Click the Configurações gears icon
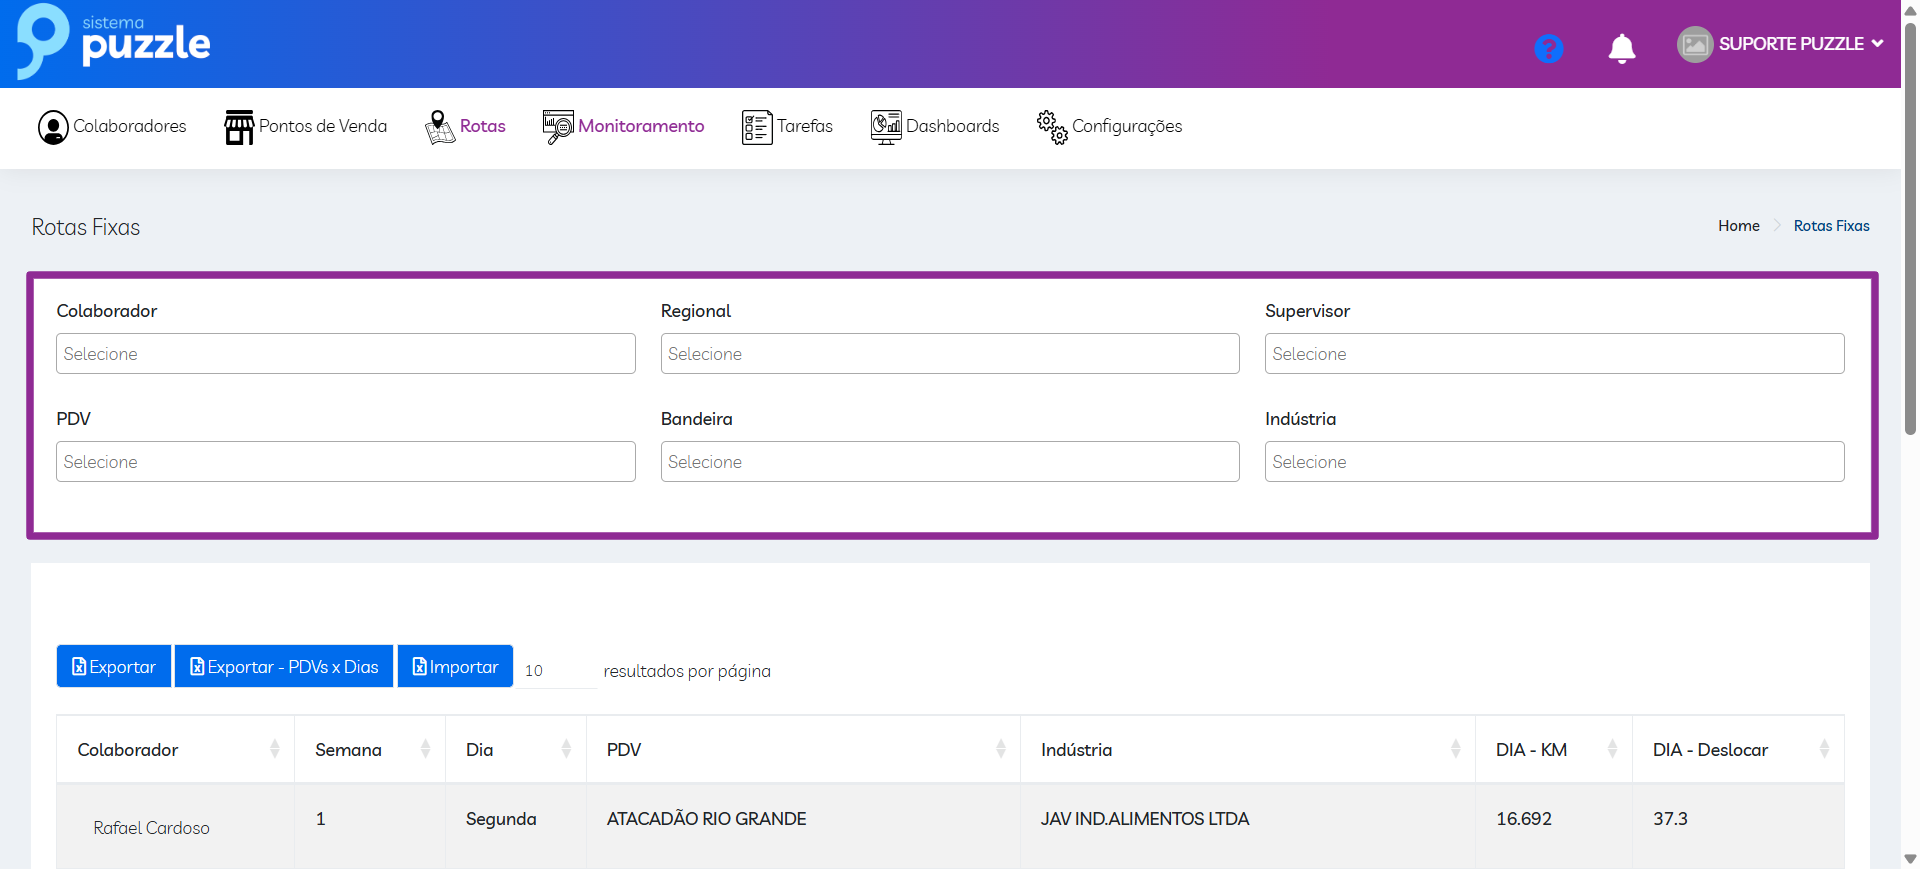Viewport: 1920px width, 869px height. click(1052, 127)
